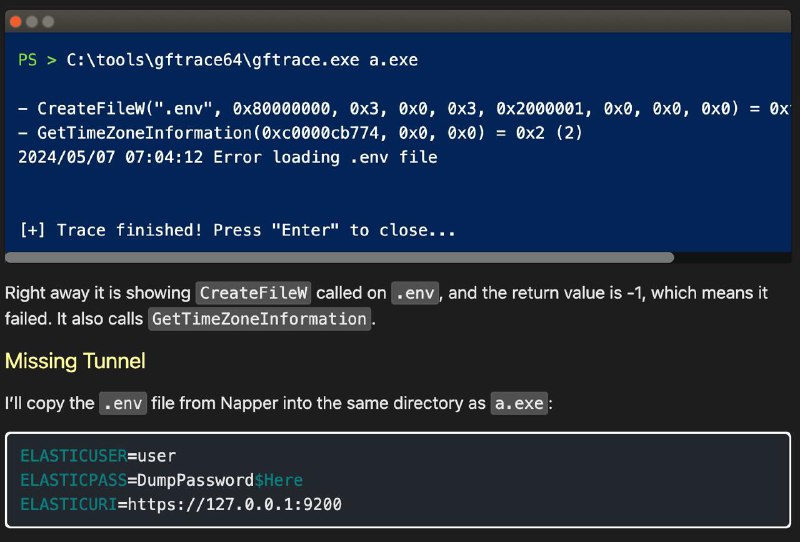Click the PS prompt text in terminal
The height and width of the screenshot is (542, 800).
pyautogui.click(x=28, y=60)
